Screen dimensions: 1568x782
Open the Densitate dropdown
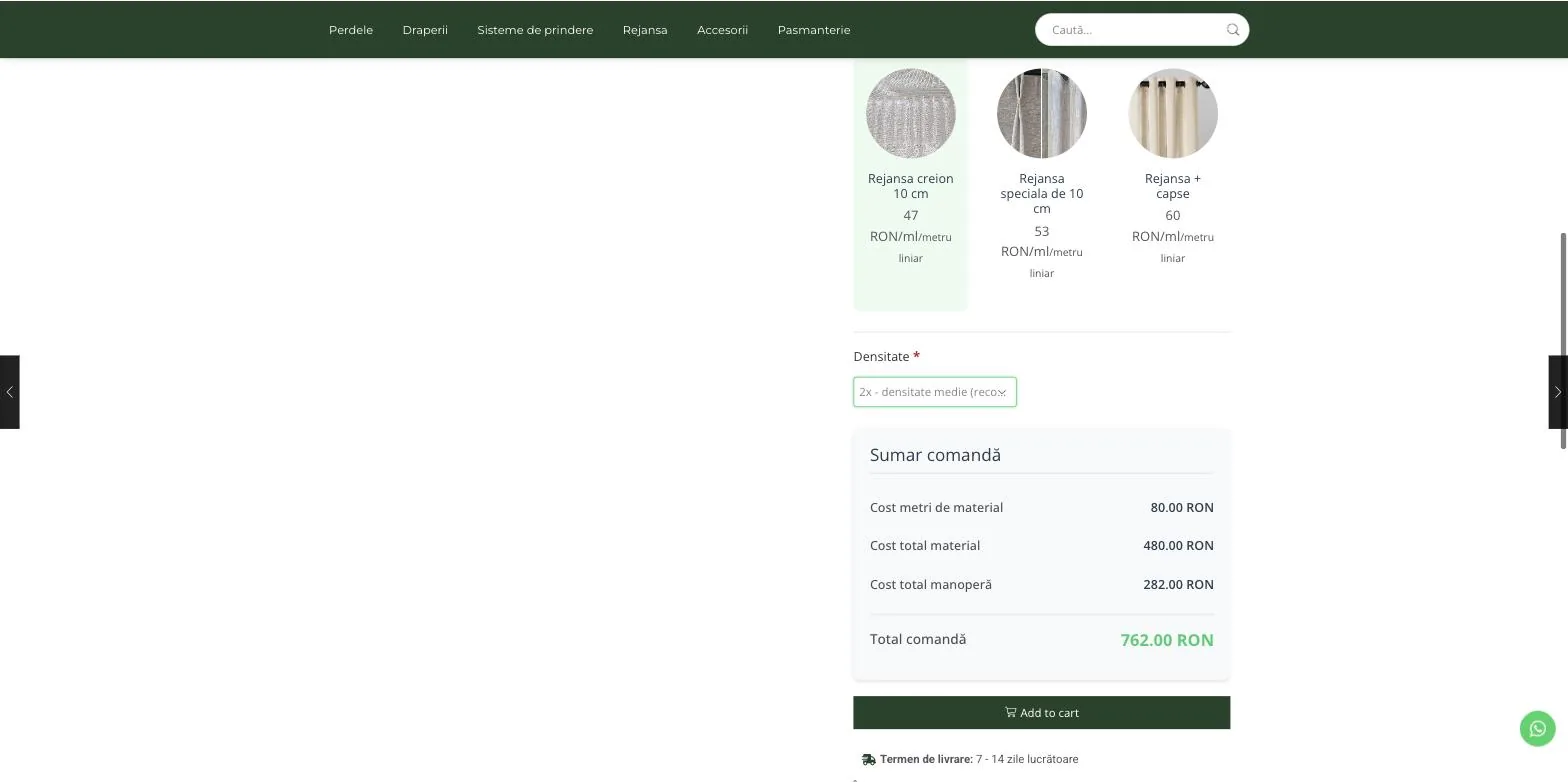[935, 392]
